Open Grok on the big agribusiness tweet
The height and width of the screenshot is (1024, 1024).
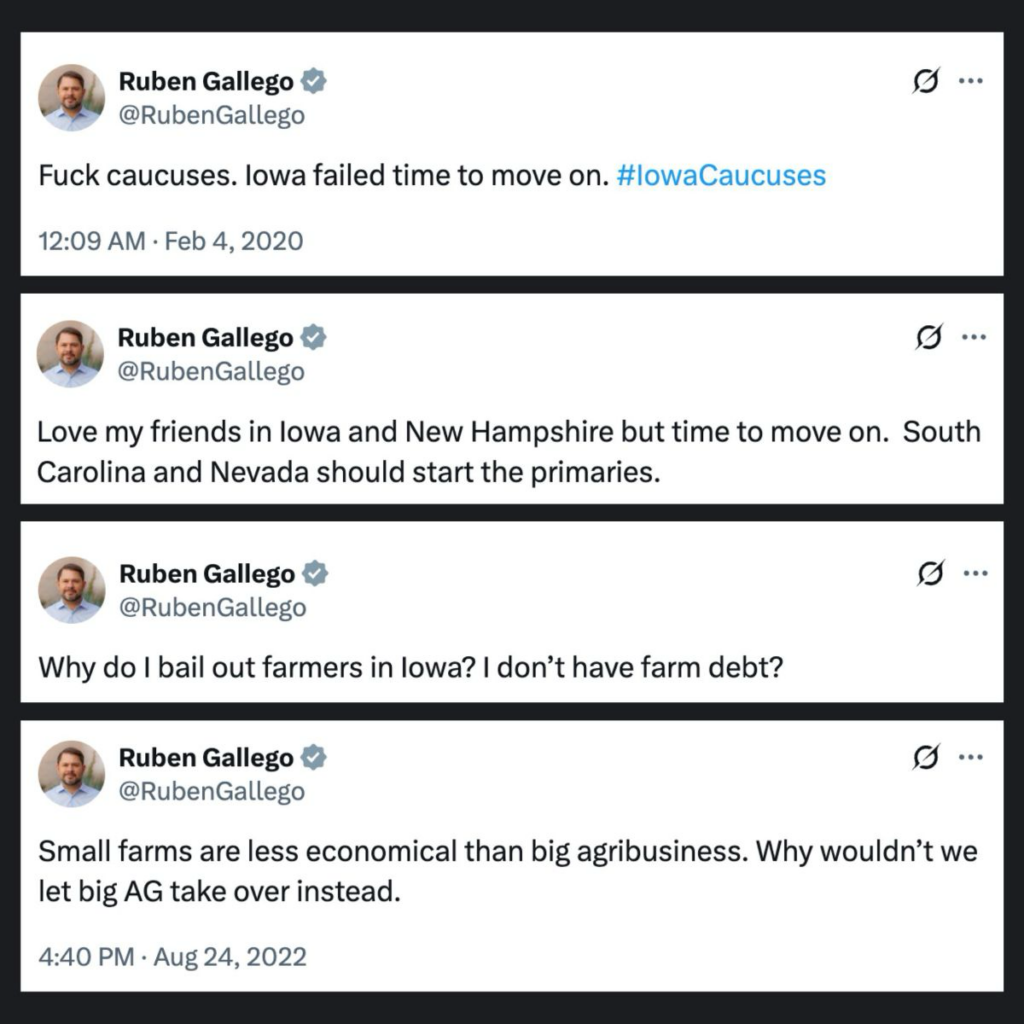pyautogui.click(x=929, y=758)
